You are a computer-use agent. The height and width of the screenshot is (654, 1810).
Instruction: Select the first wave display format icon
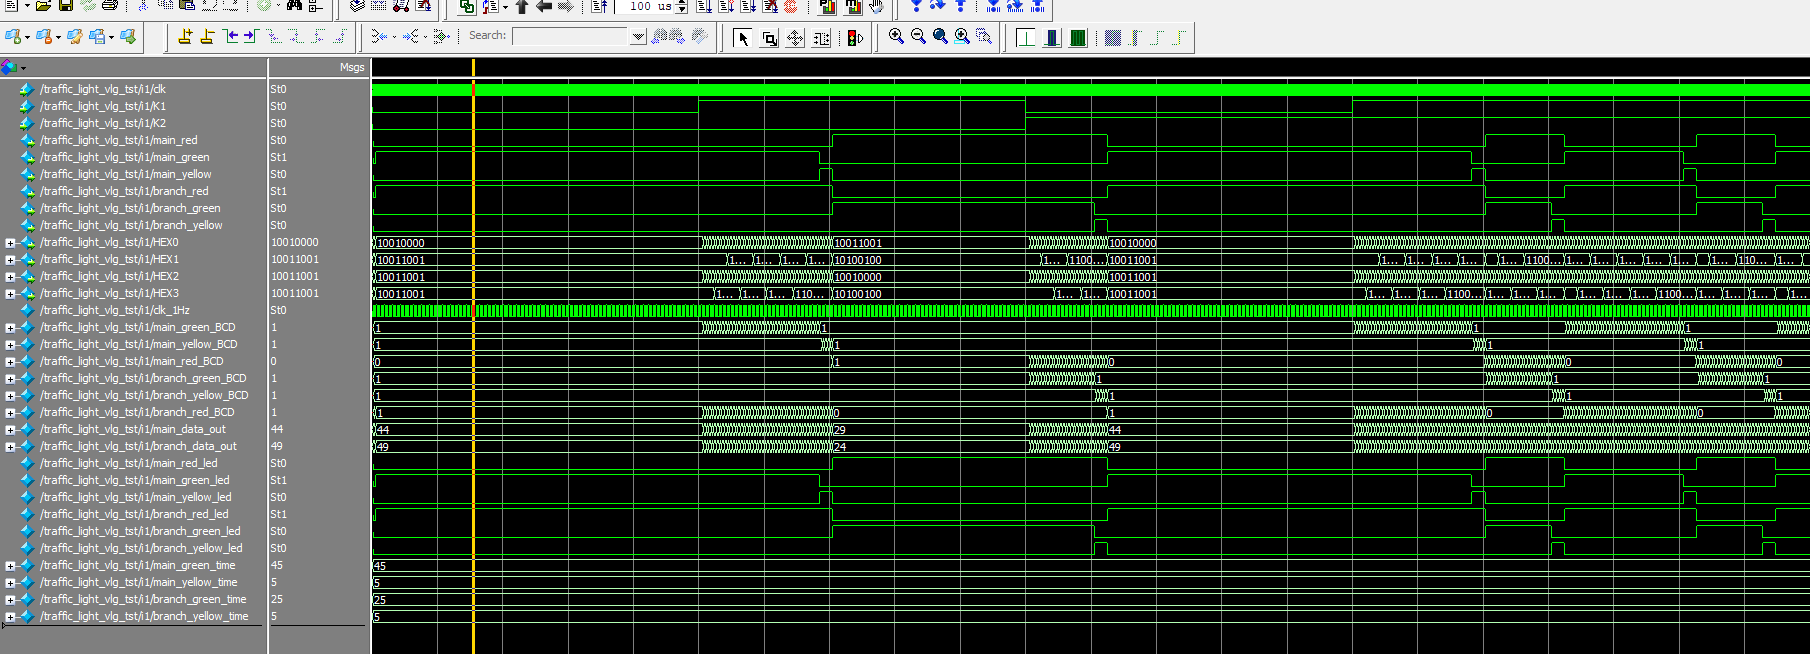pyautogui.click(x=1025, y=38)
